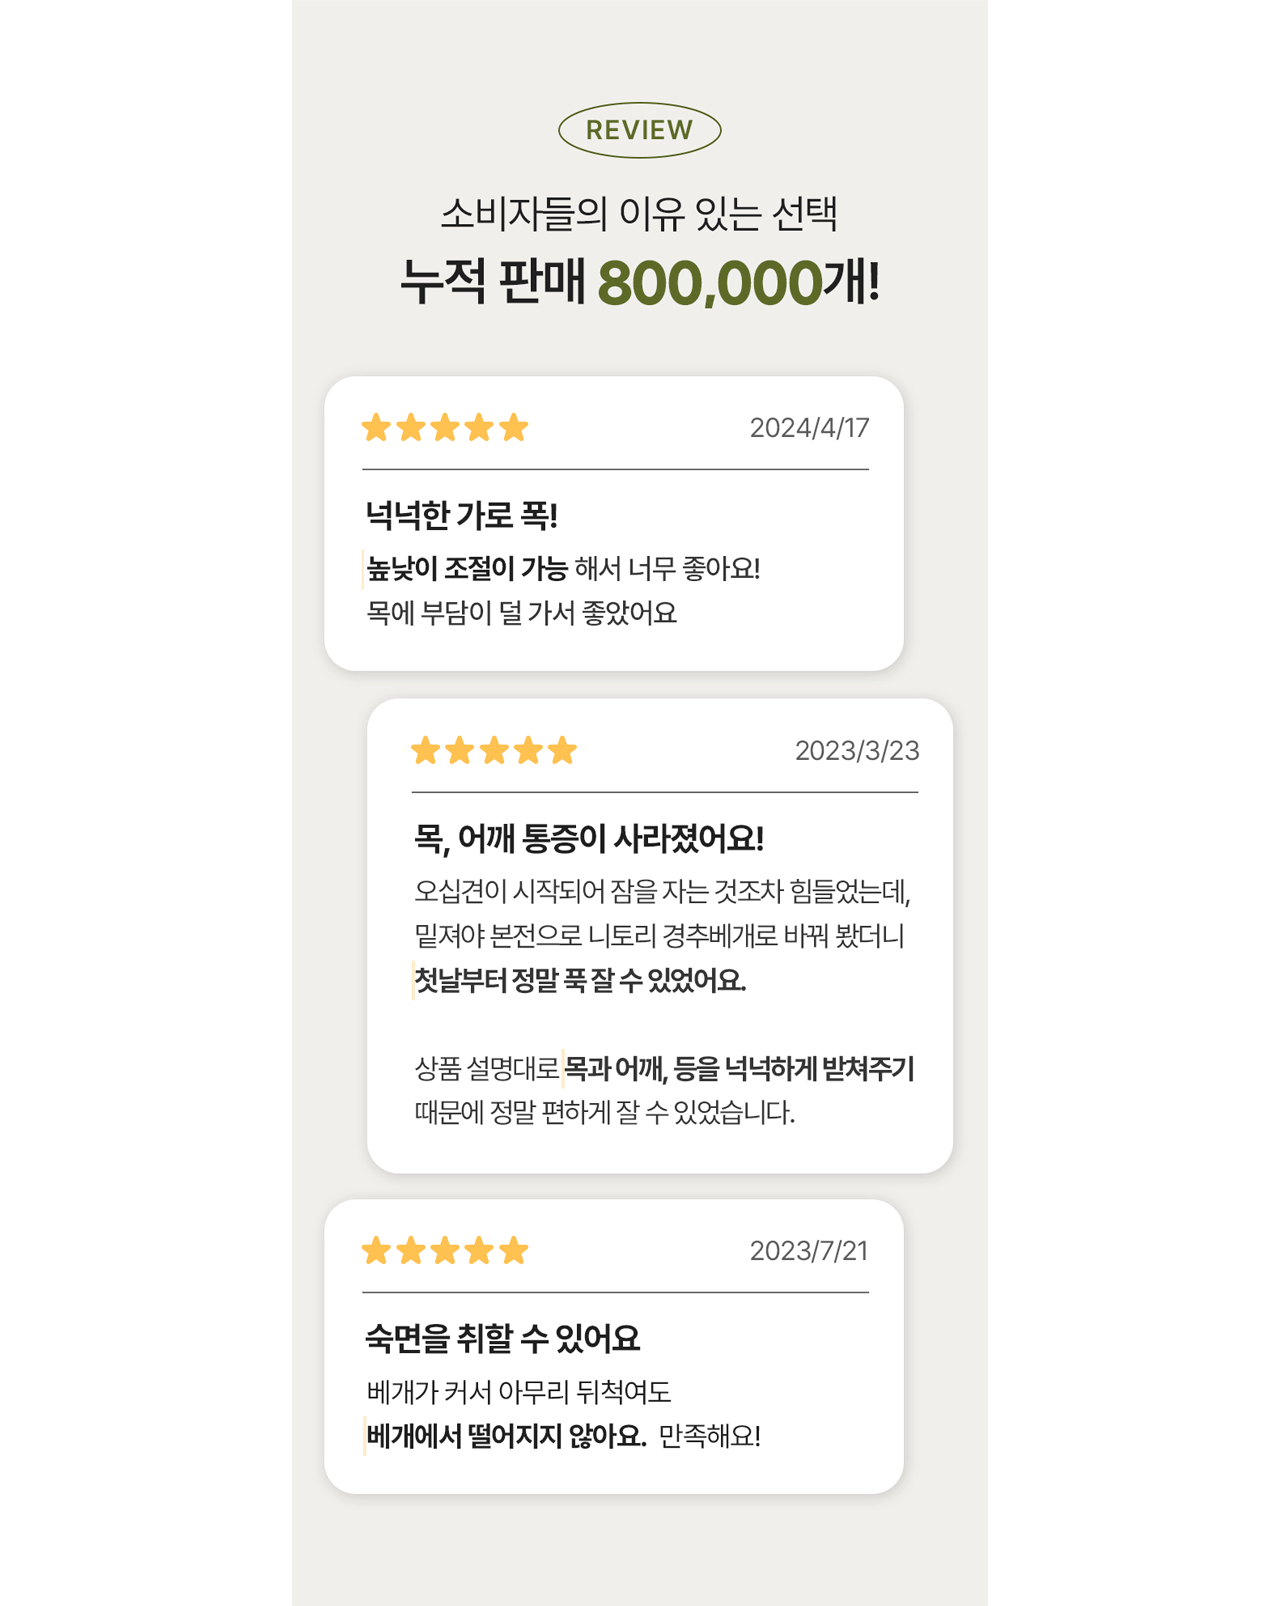Open the review titled 넉넉한 가로 폭!
Viewport: 1280px width, 1606px height.
click(x=461, y=516)
